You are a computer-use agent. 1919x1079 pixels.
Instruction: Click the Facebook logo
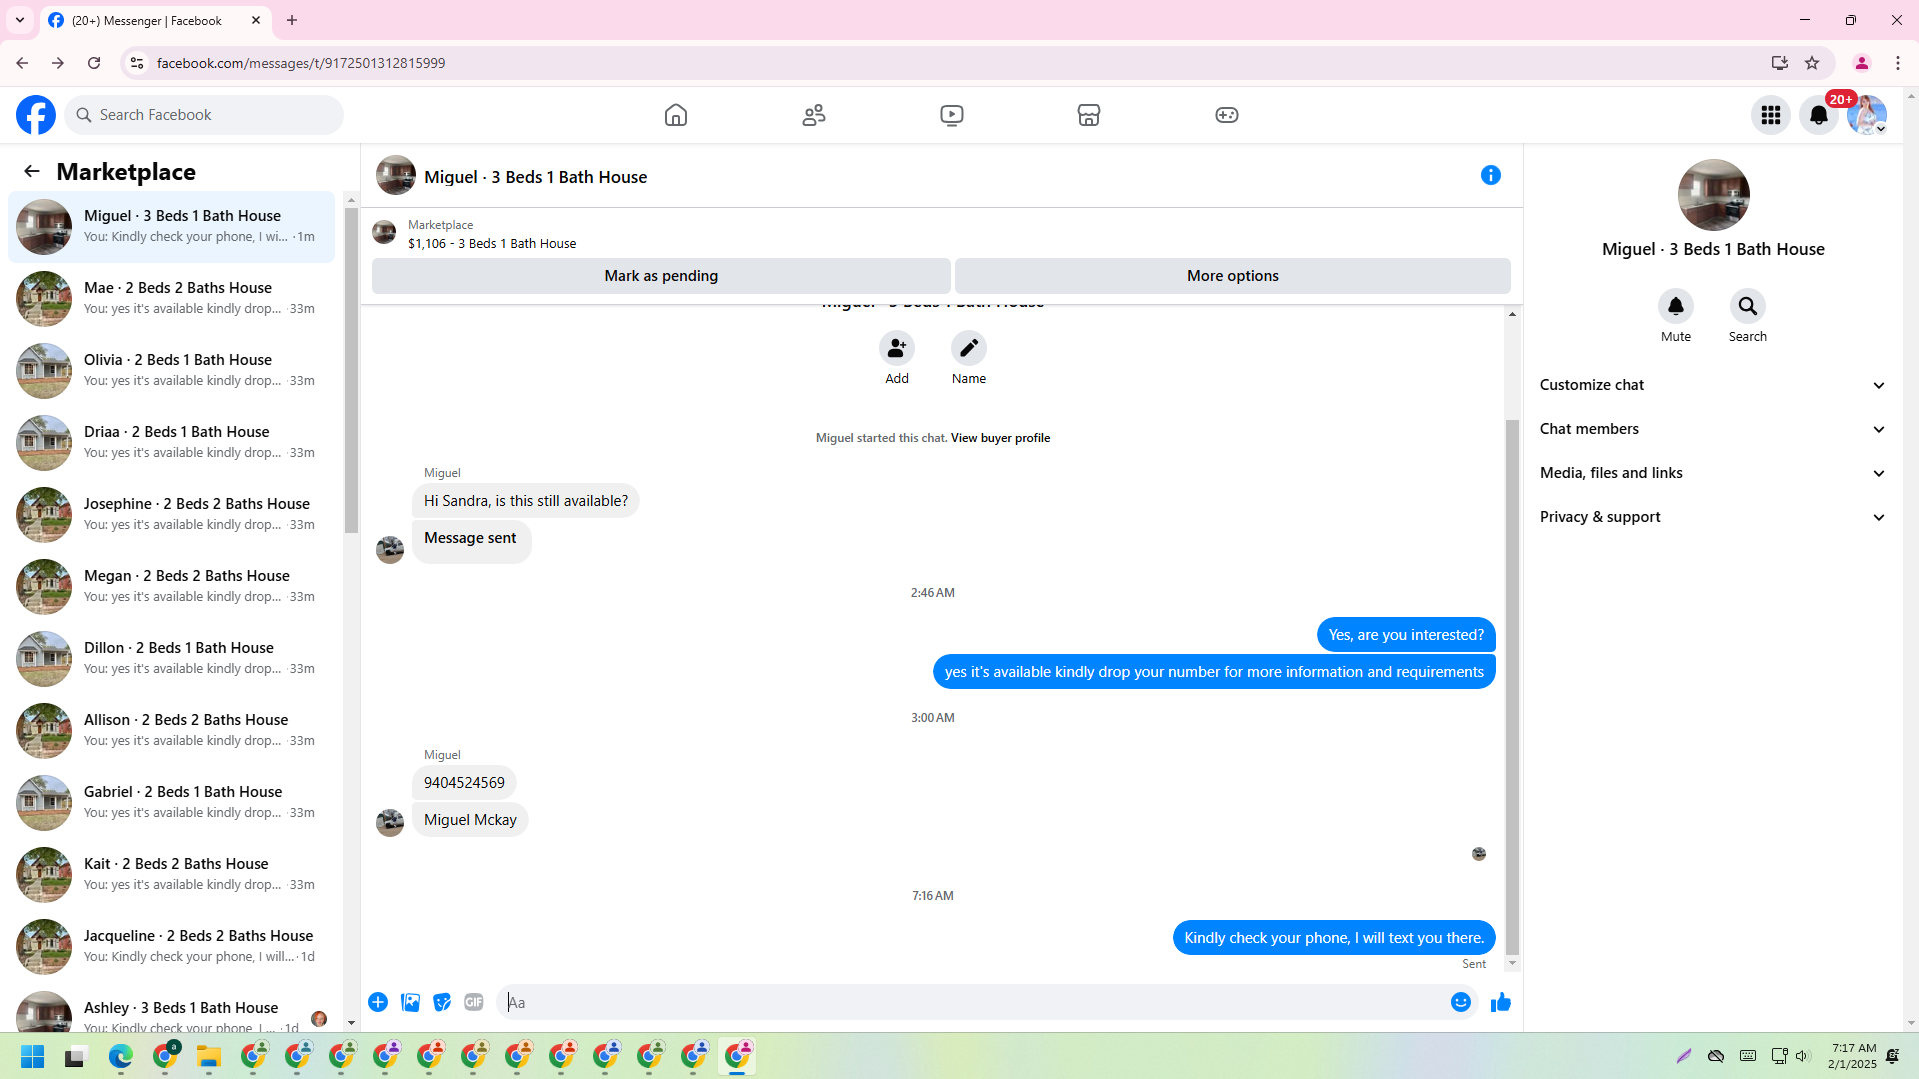36,115
